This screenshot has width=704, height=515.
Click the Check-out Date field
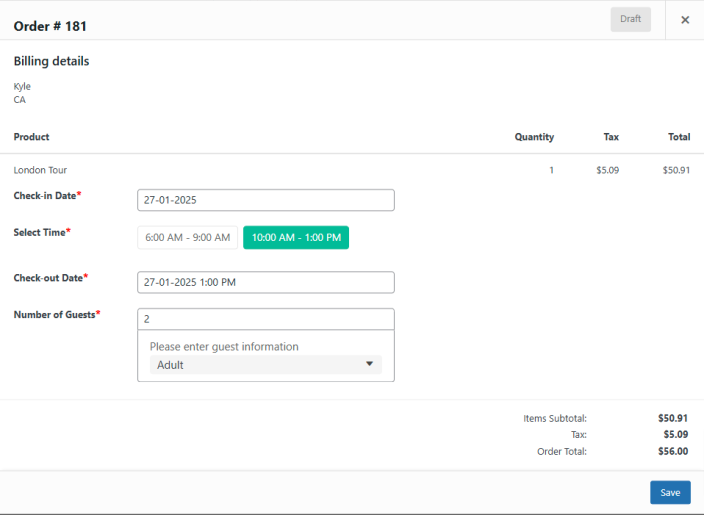(265, 282)
